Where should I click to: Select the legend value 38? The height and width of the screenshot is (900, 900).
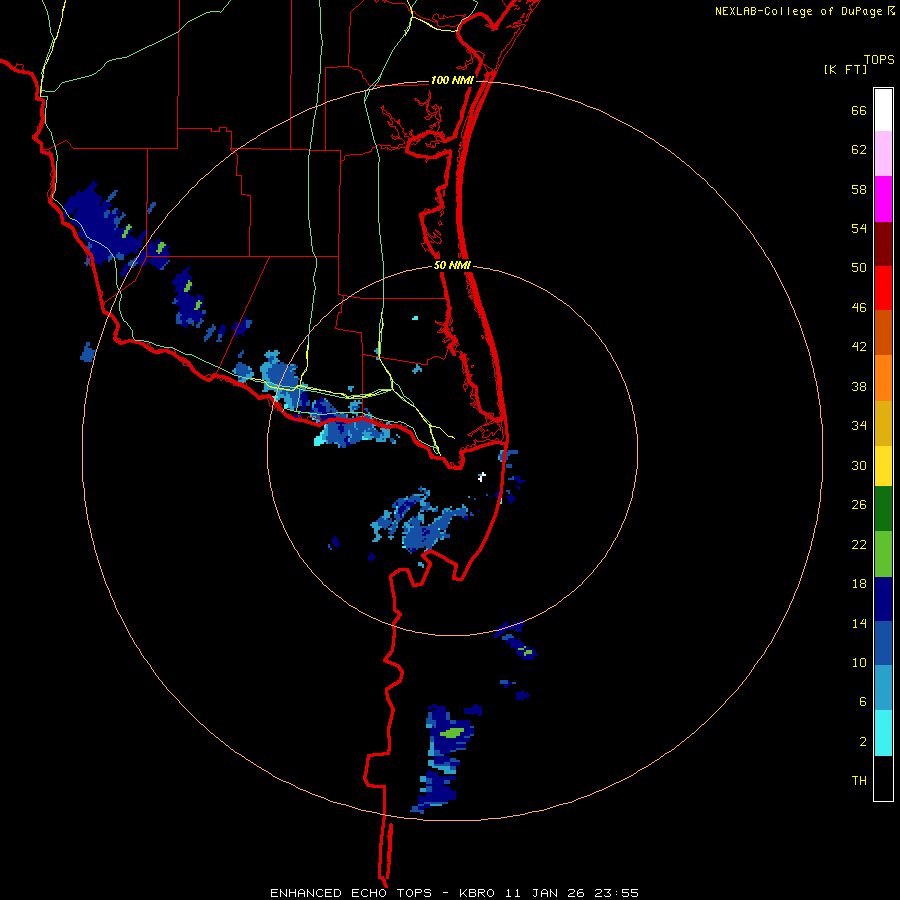[859, 386]
